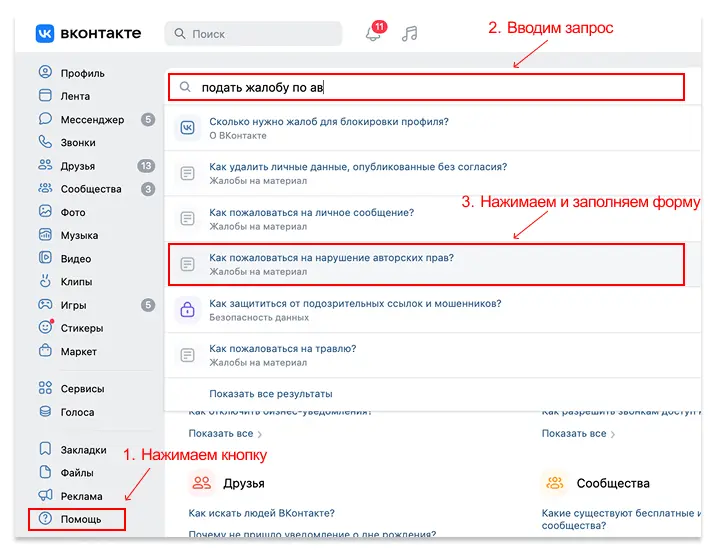Click orange Сообщества section icon
The width and height of the screenshot is (716, 557).
(555, 483)
